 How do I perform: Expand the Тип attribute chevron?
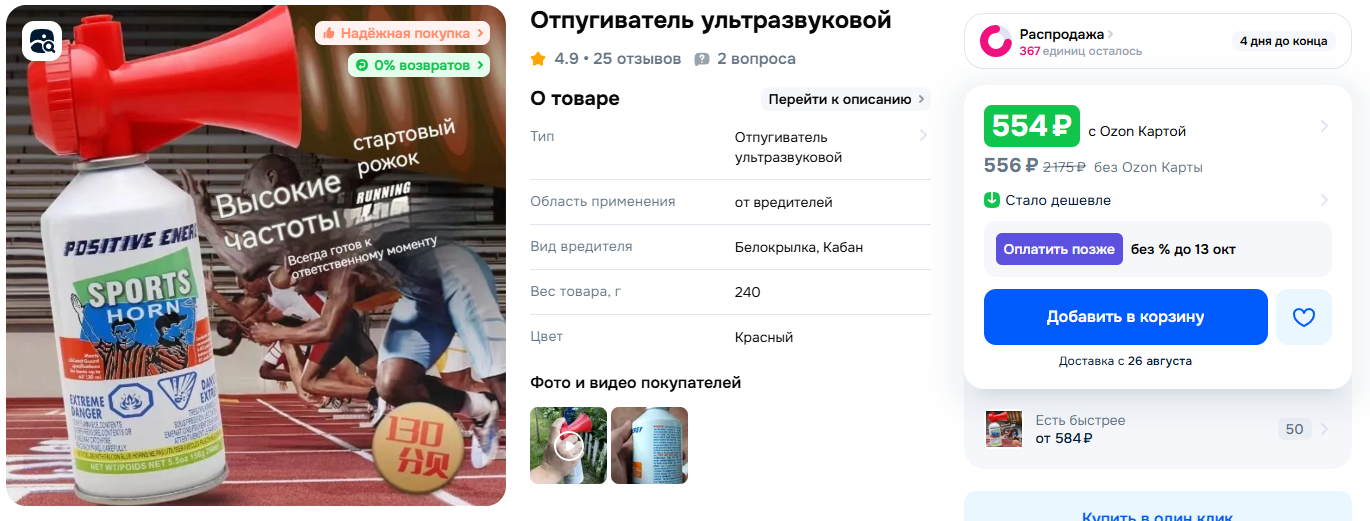(923, 136)
